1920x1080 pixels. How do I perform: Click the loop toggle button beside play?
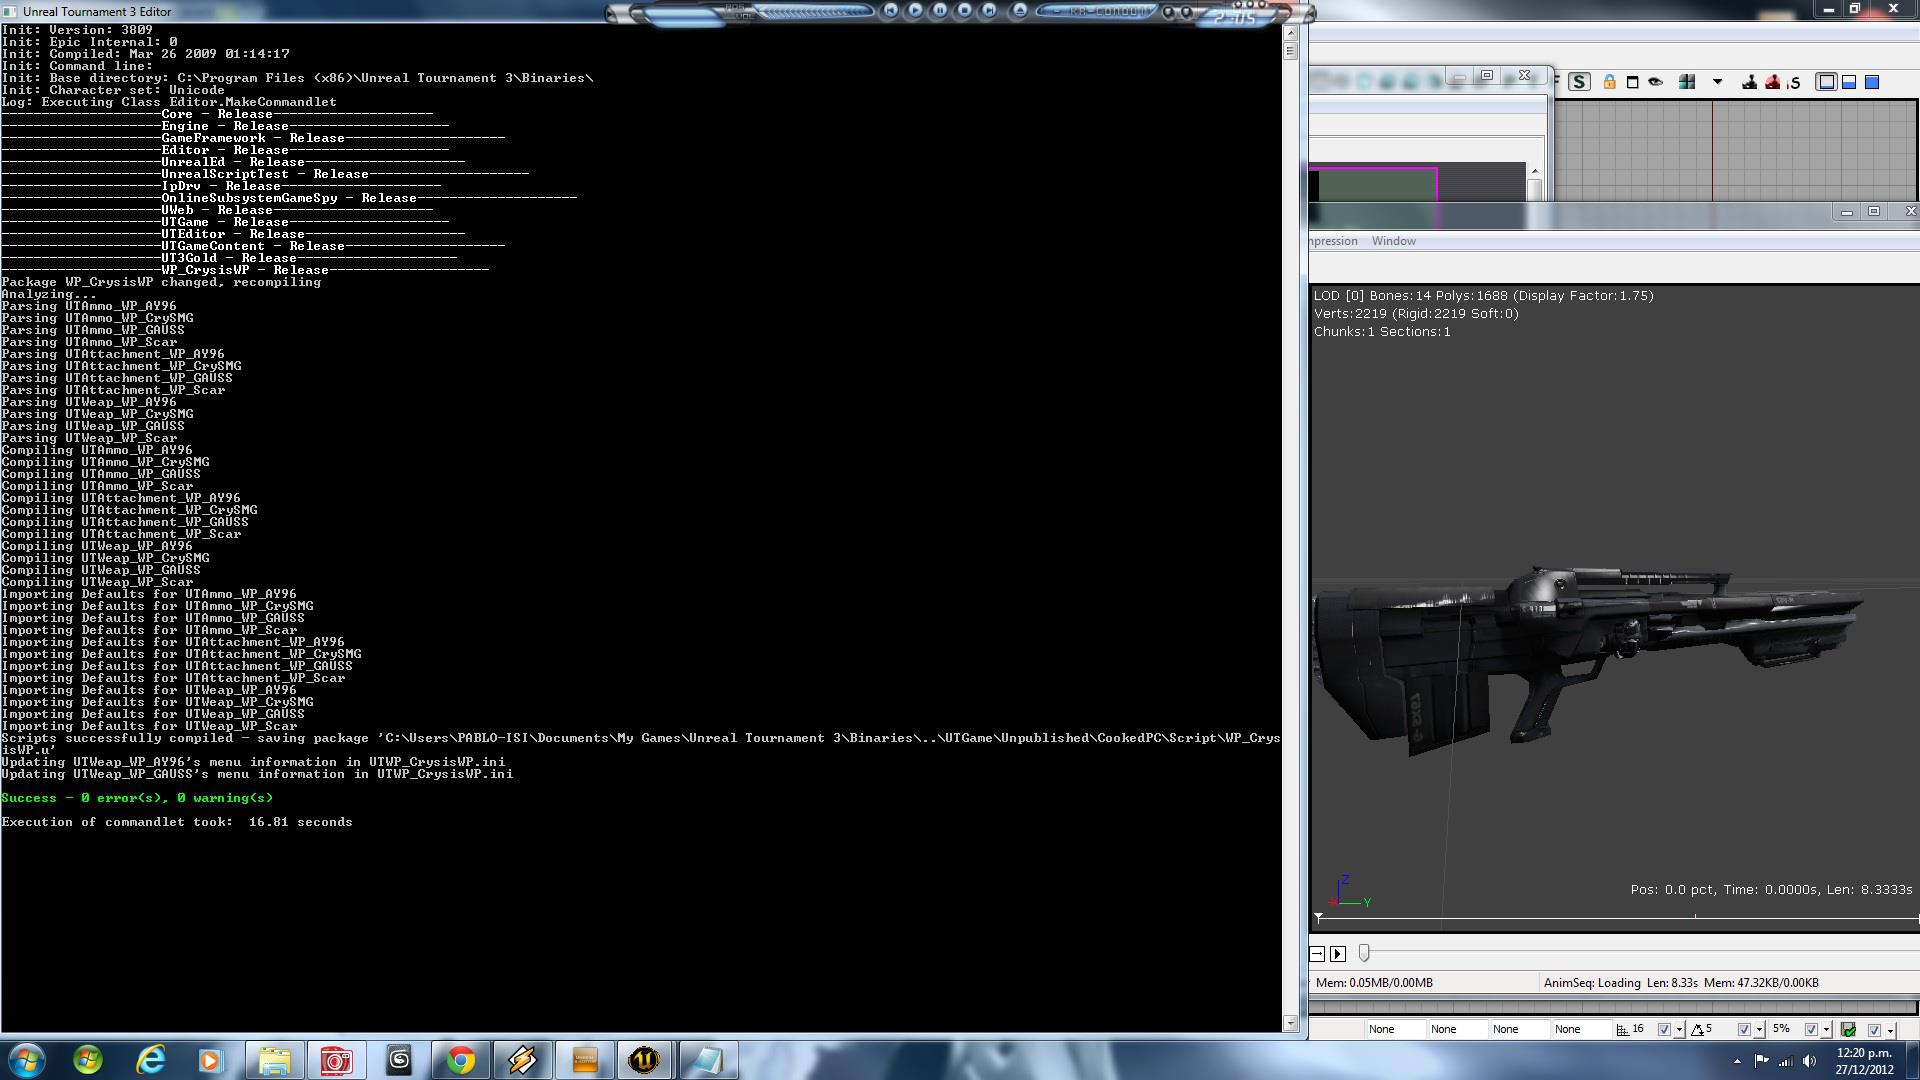click(1317, 954)
